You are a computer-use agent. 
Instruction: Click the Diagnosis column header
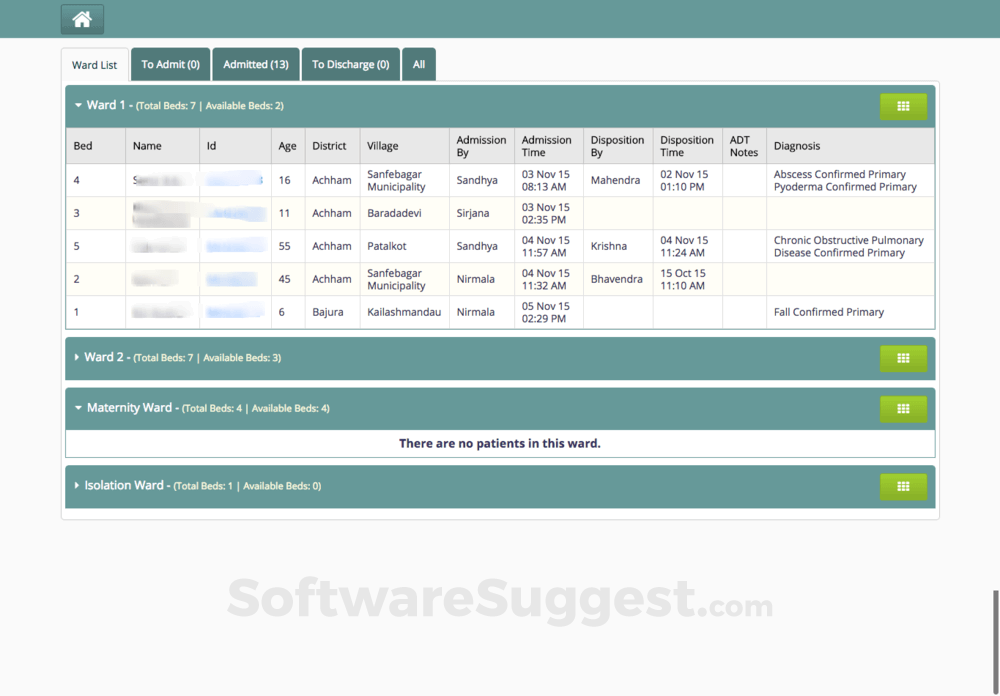pos(797,146)
